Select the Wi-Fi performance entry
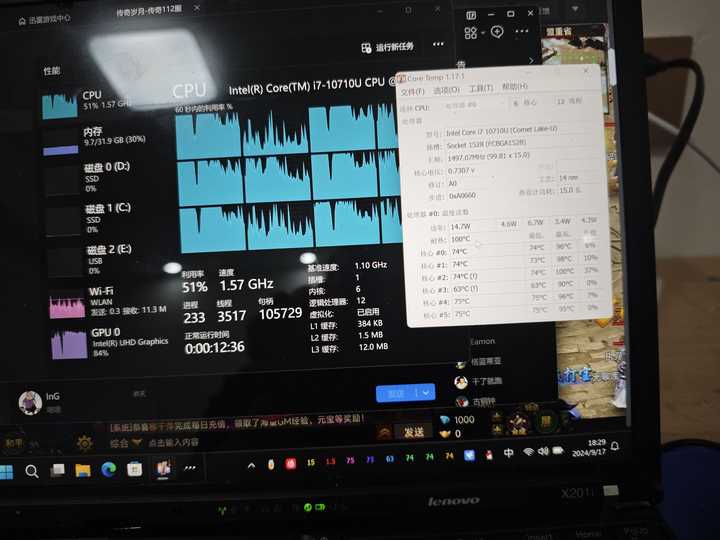720x540 pixels. [x=108, y=302]
